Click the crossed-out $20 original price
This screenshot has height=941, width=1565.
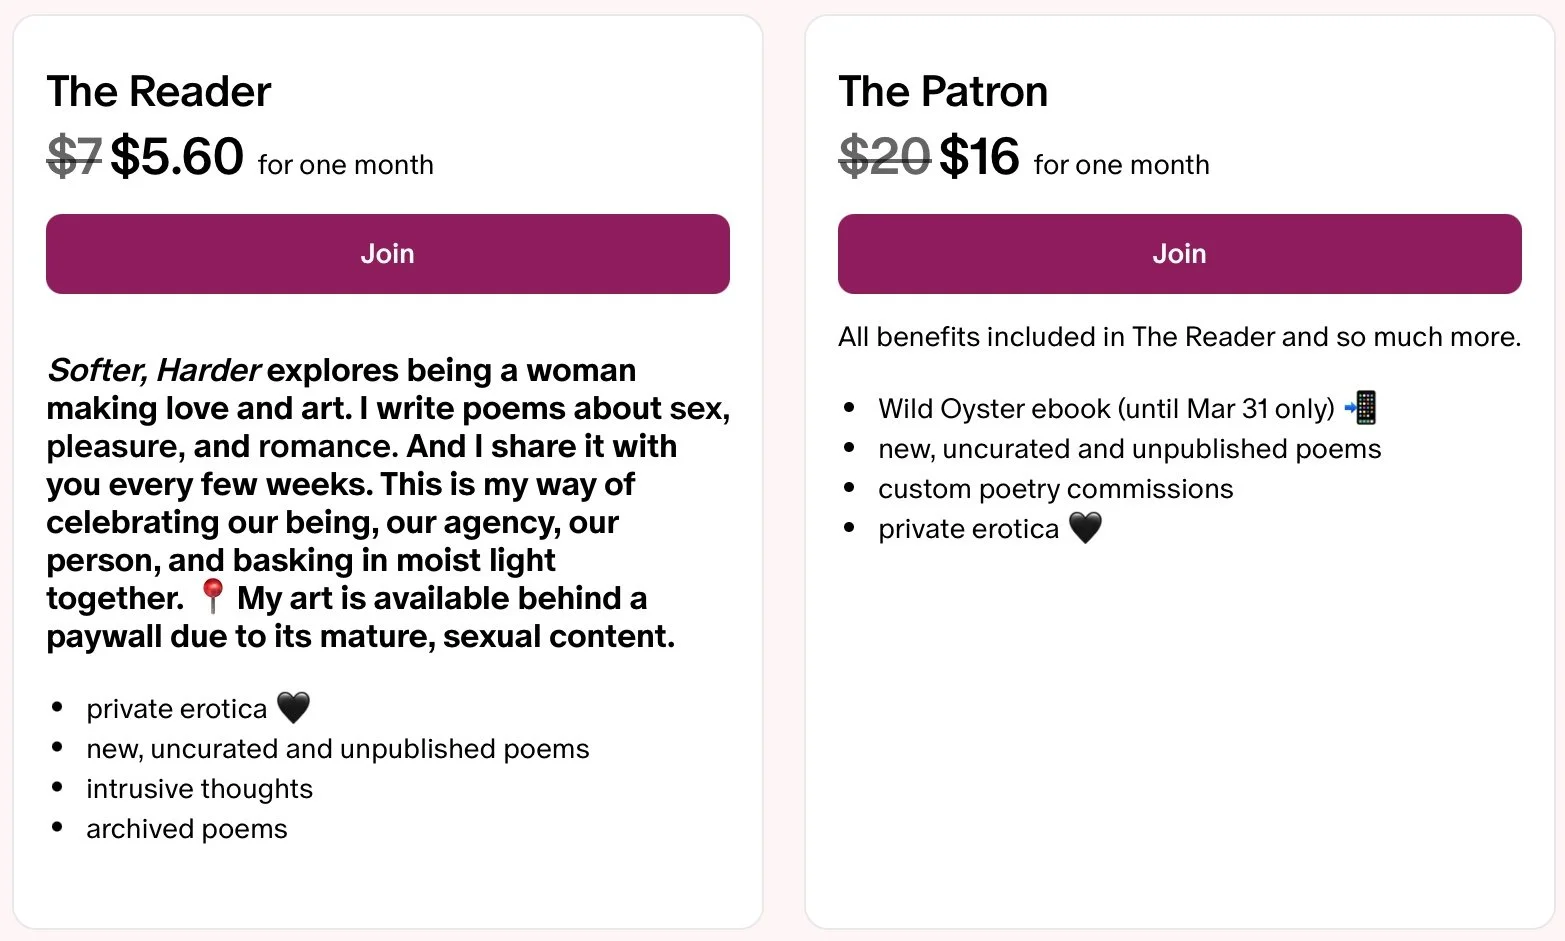coord(884,157)
